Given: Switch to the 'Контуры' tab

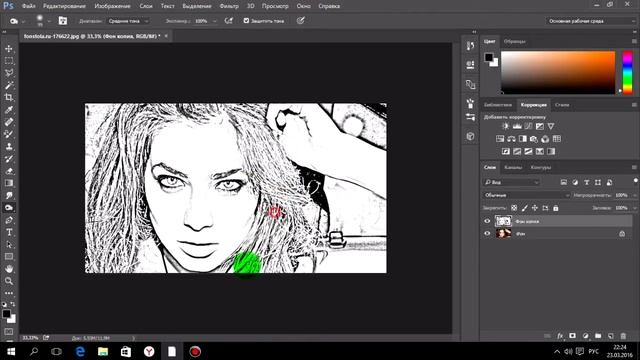Looking at the screenshot, I should pyautogui.click(x=541, y=167).
